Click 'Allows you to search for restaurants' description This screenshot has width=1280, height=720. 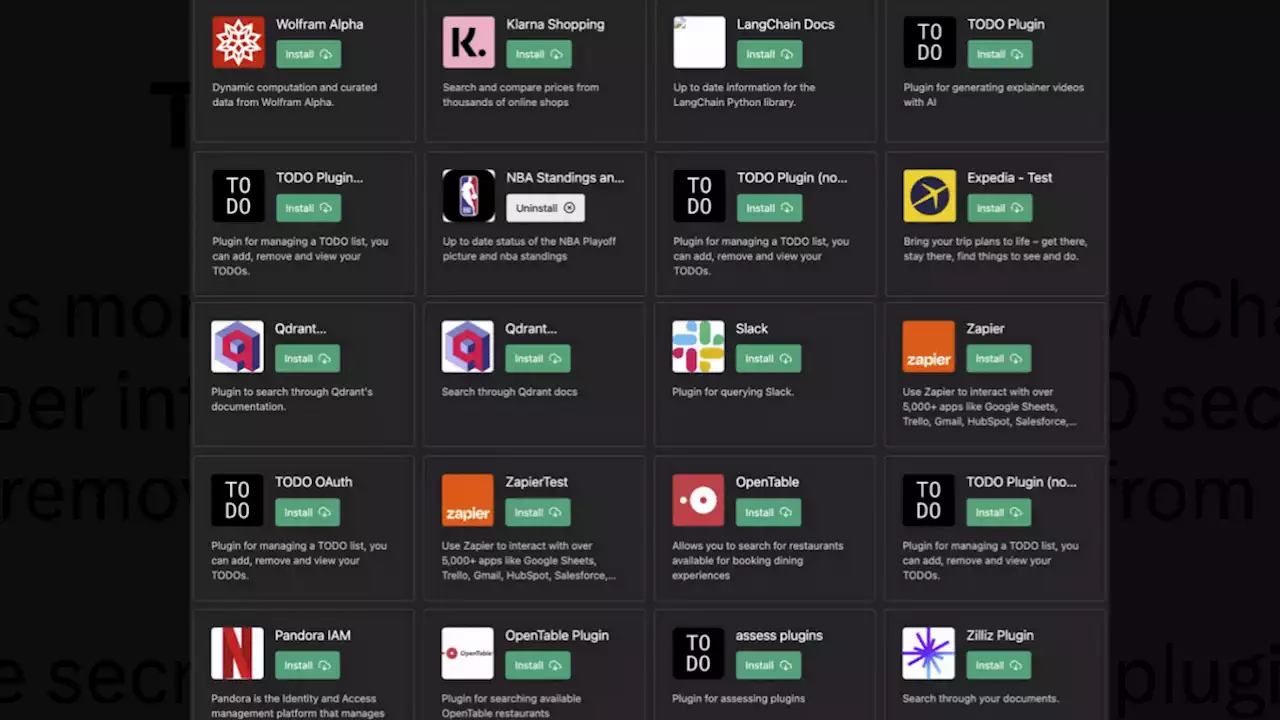[758, 561]
